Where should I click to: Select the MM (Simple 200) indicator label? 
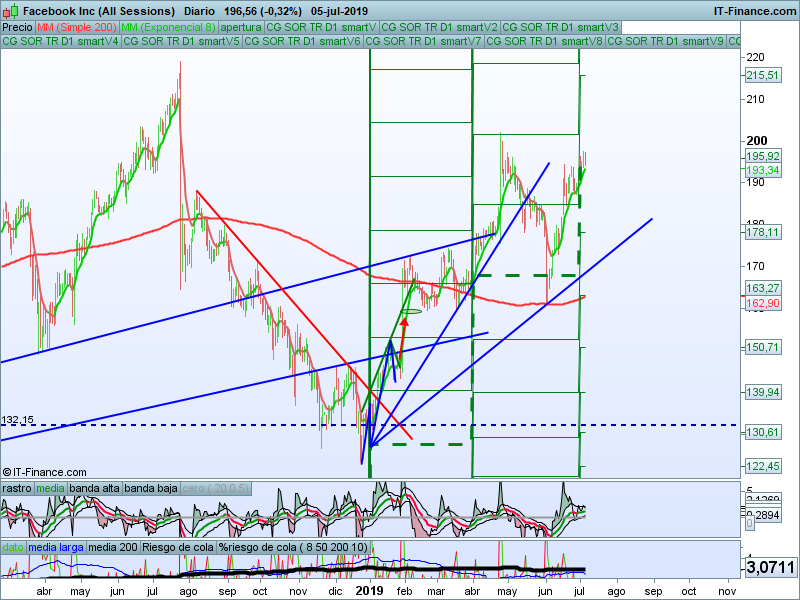coord(77,27)
